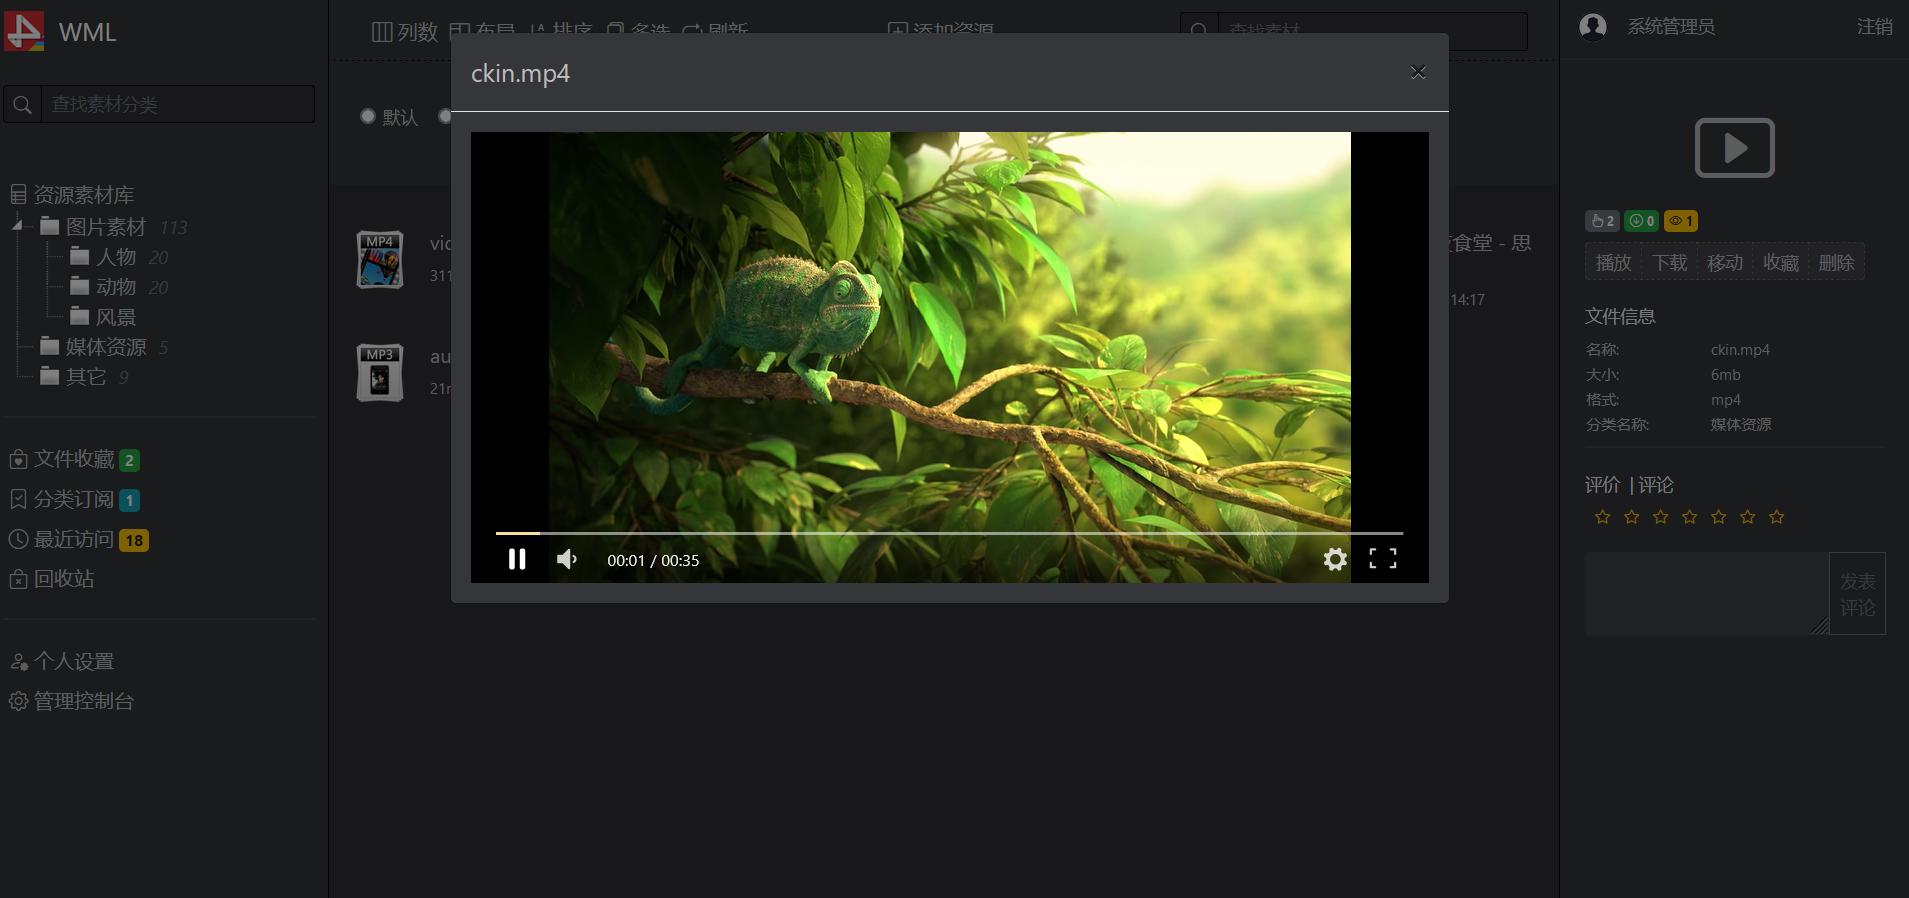Screen dimensions: 1909x898
Task: Switch the video to fullscreen
Action: [x=1383, y=559]
